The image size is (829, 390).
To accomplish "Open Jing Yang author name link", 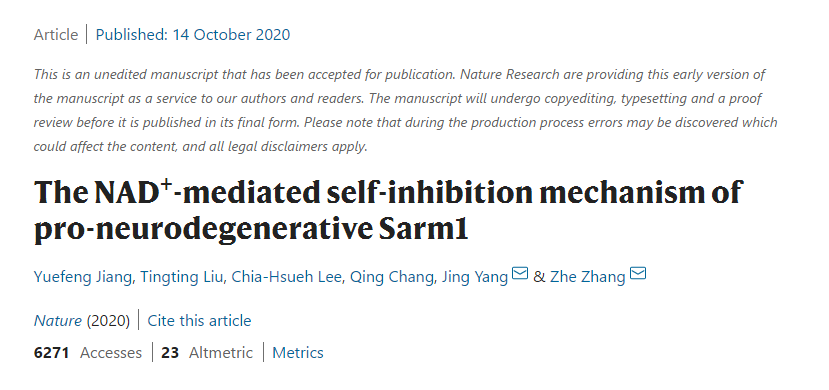I will (474, 277).
